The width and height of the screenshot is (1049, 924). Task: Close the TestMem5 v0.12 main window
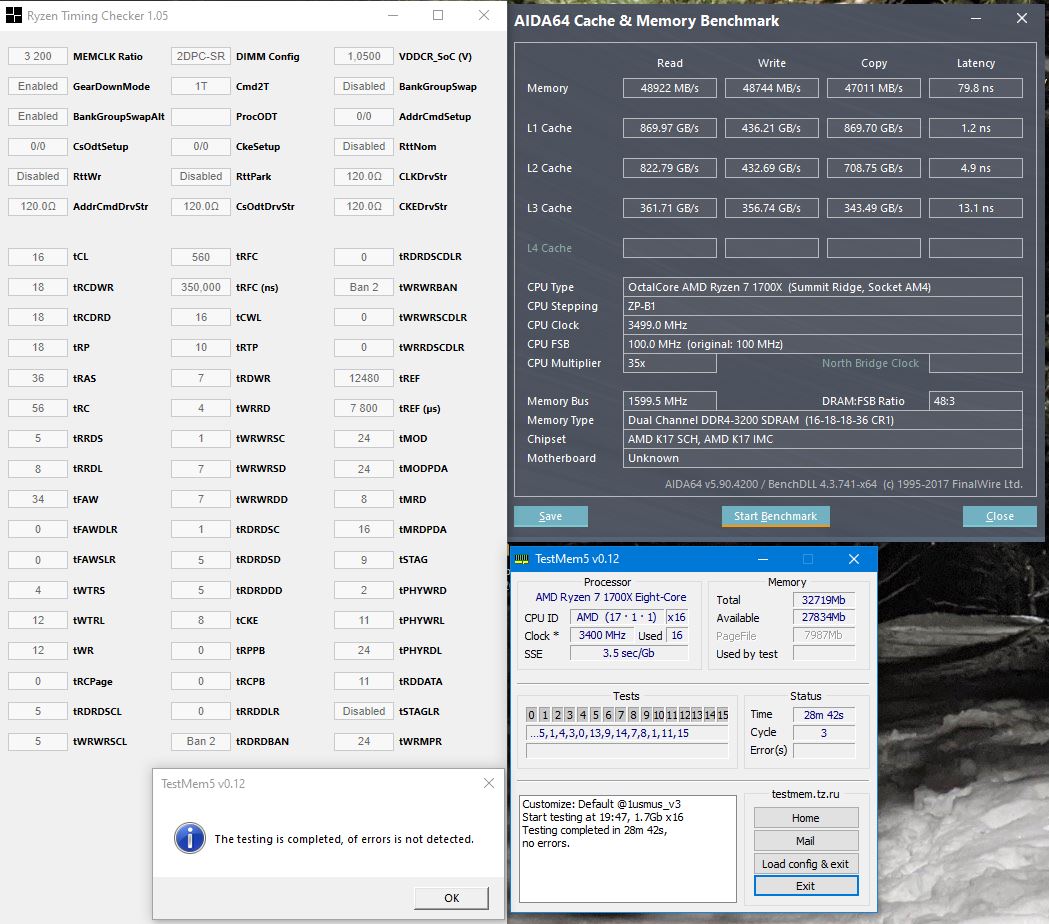pos(854,559)
